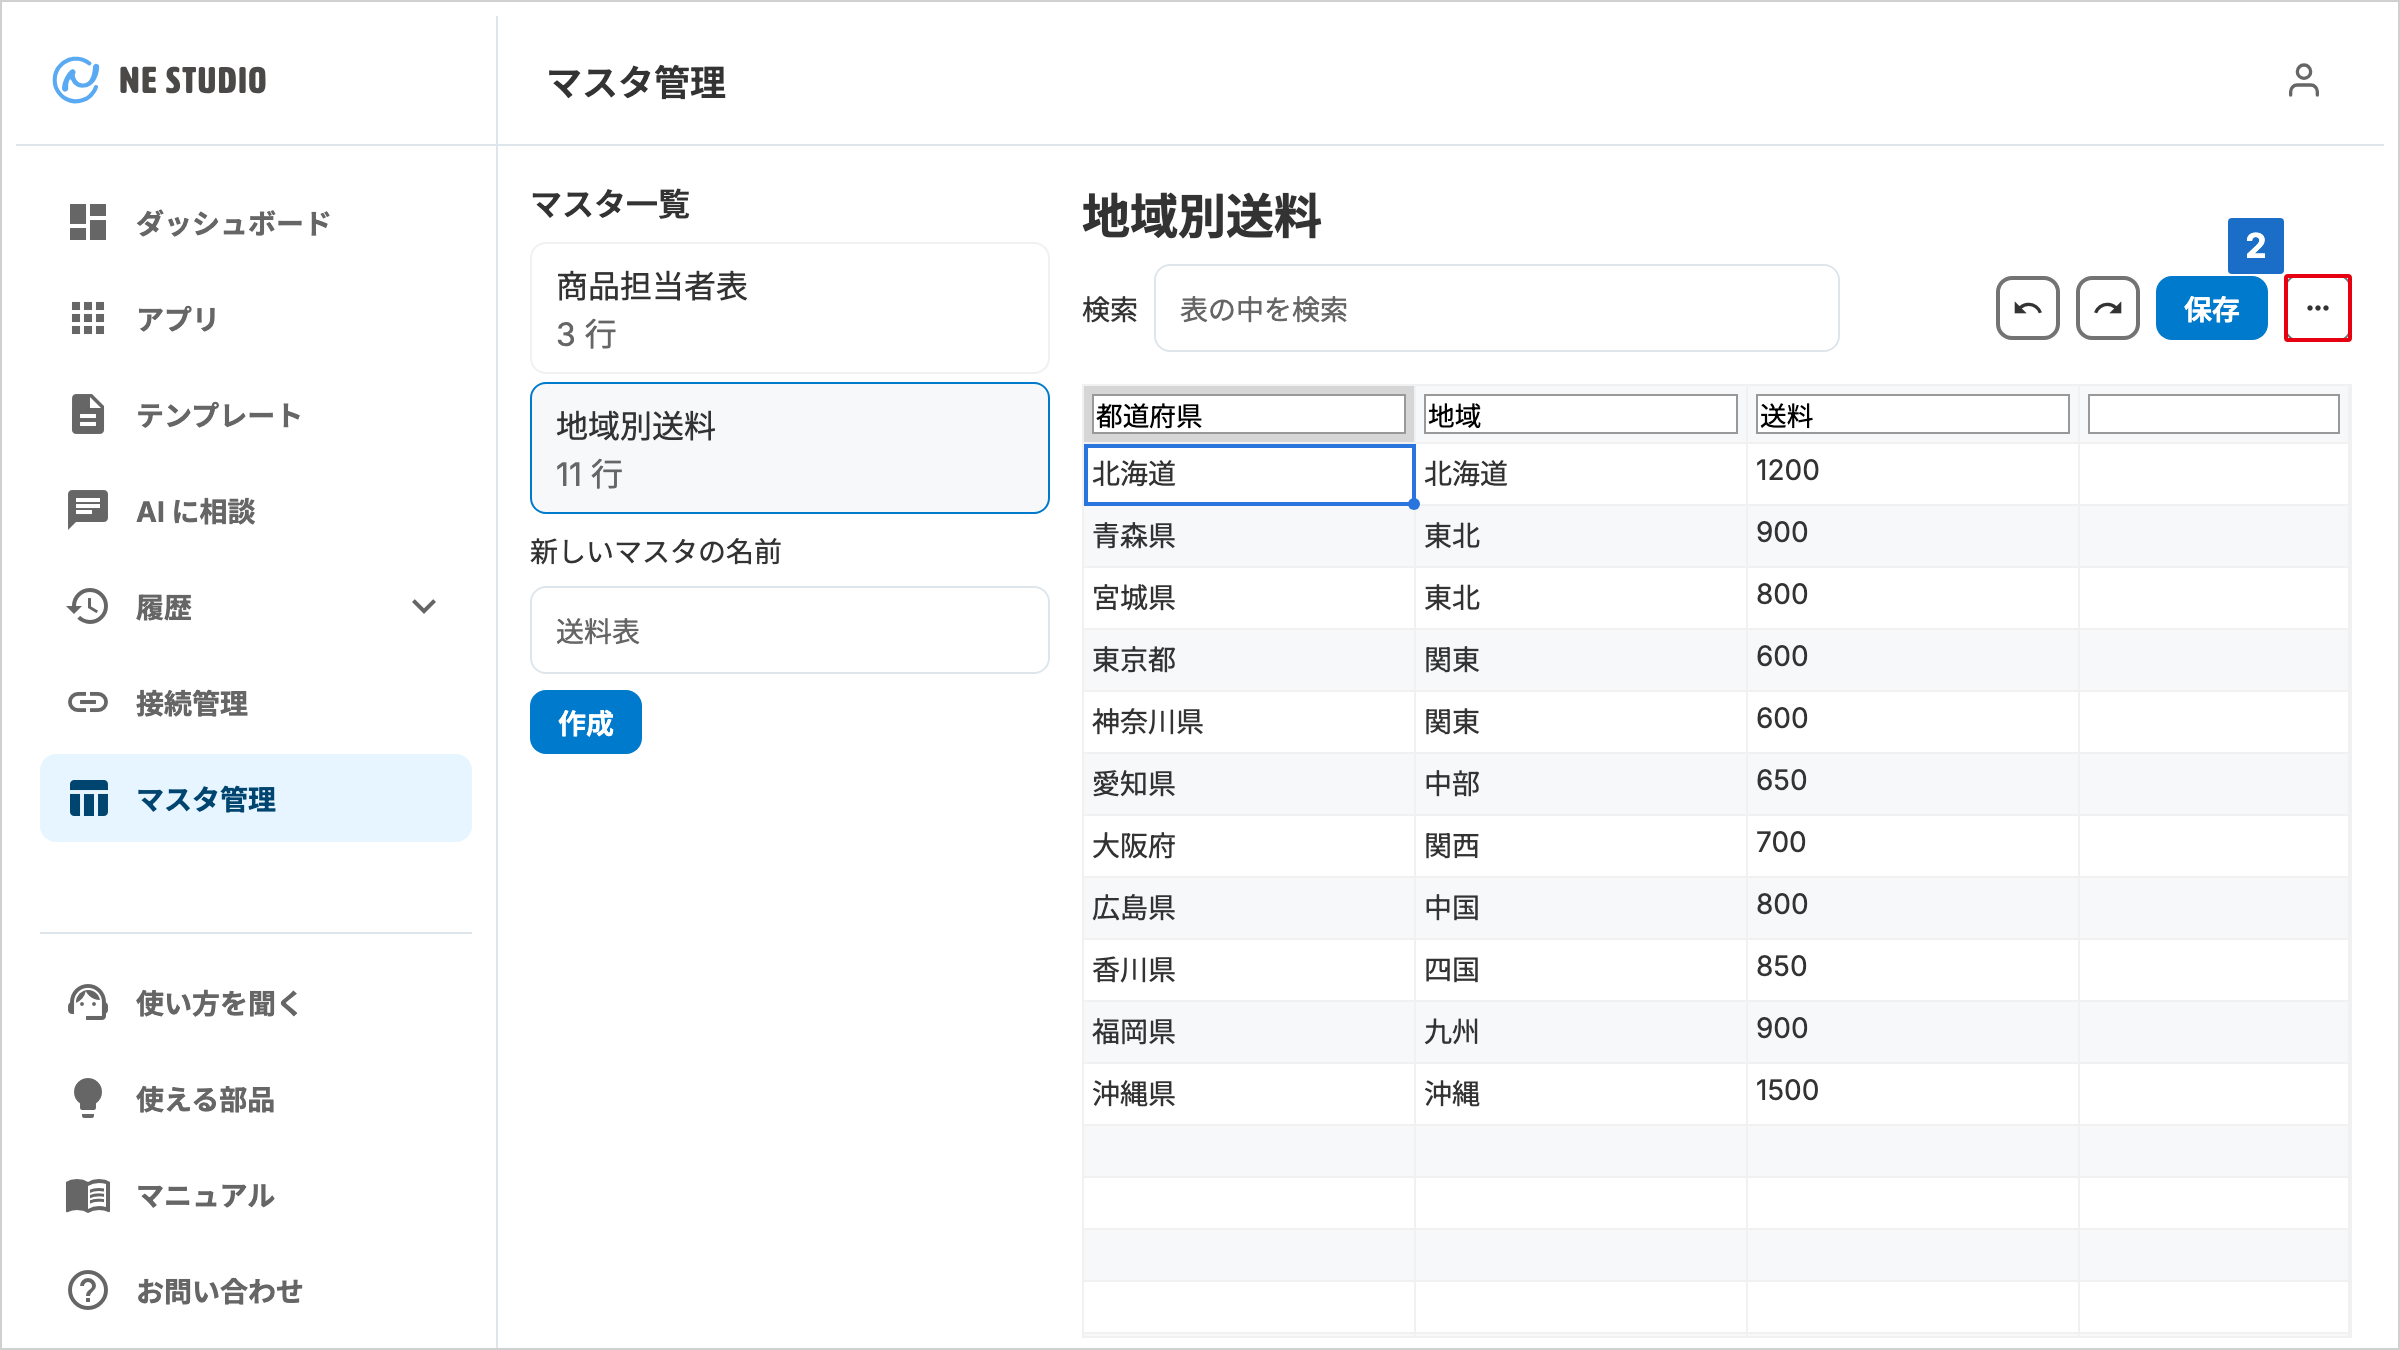Viewport: 2400px width, 1350px height.
Task: Select the 地域別送料 master card
Action: (789, 448)
